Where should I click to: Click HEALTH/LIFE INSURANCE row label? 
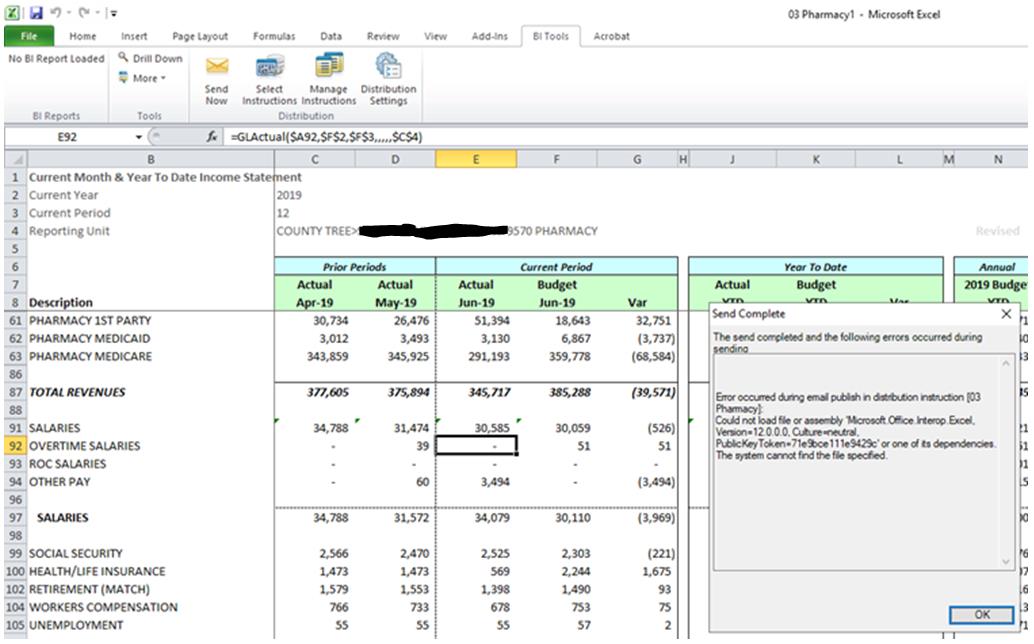click(x=97, y=571)
